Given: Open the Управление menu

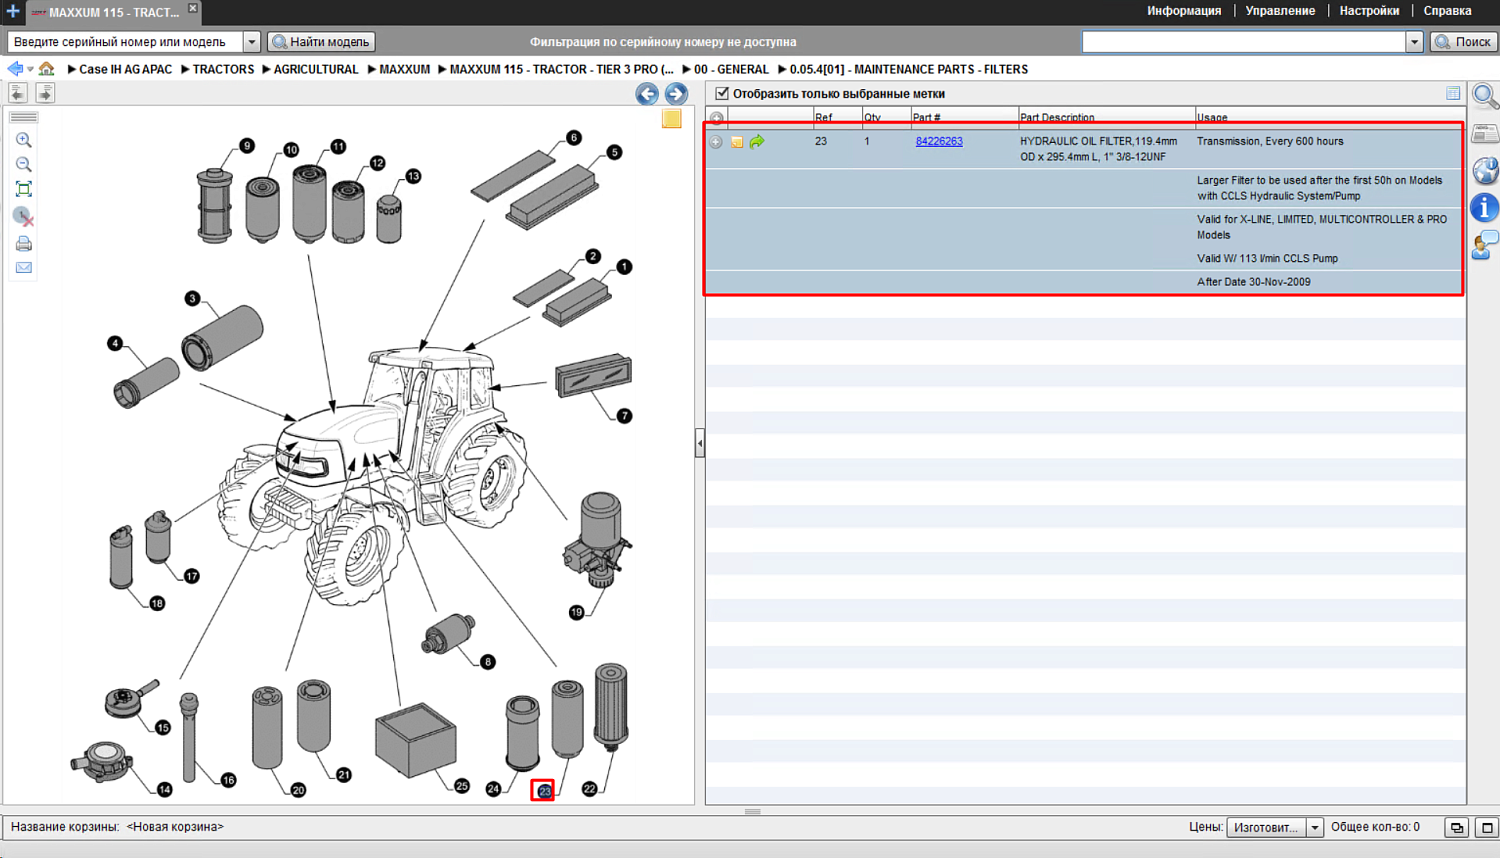Looking at the screenshot, I should tap(1280, 11).
